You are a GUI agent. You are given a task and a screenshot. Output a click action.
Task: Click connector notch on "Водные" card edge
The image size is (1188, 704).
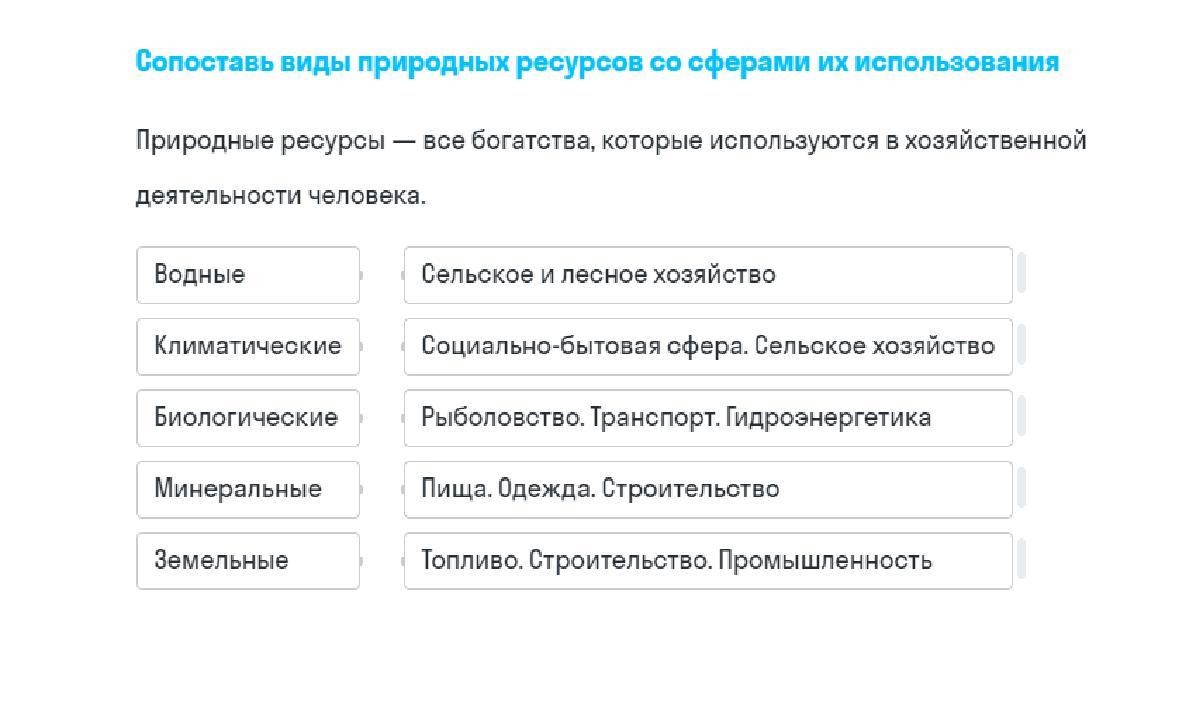coord(360,275)
